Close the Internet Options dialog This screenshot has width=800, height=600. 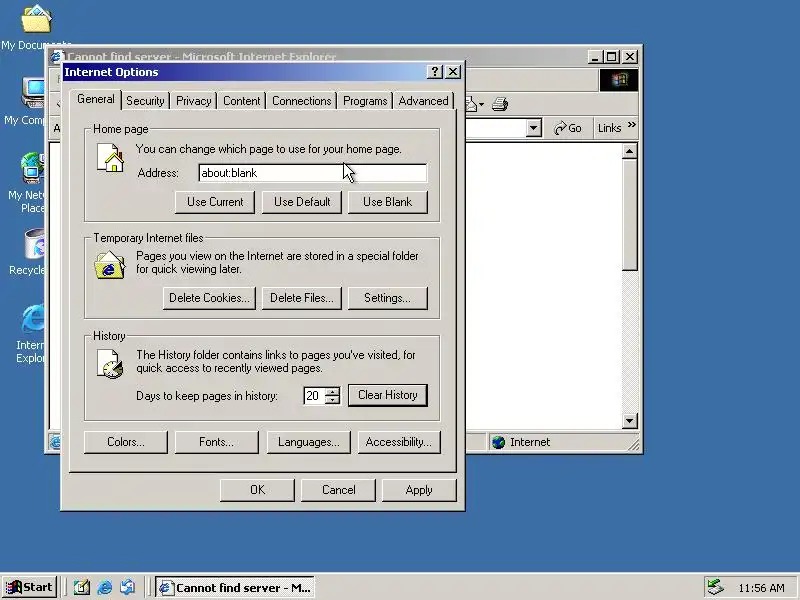453,72
